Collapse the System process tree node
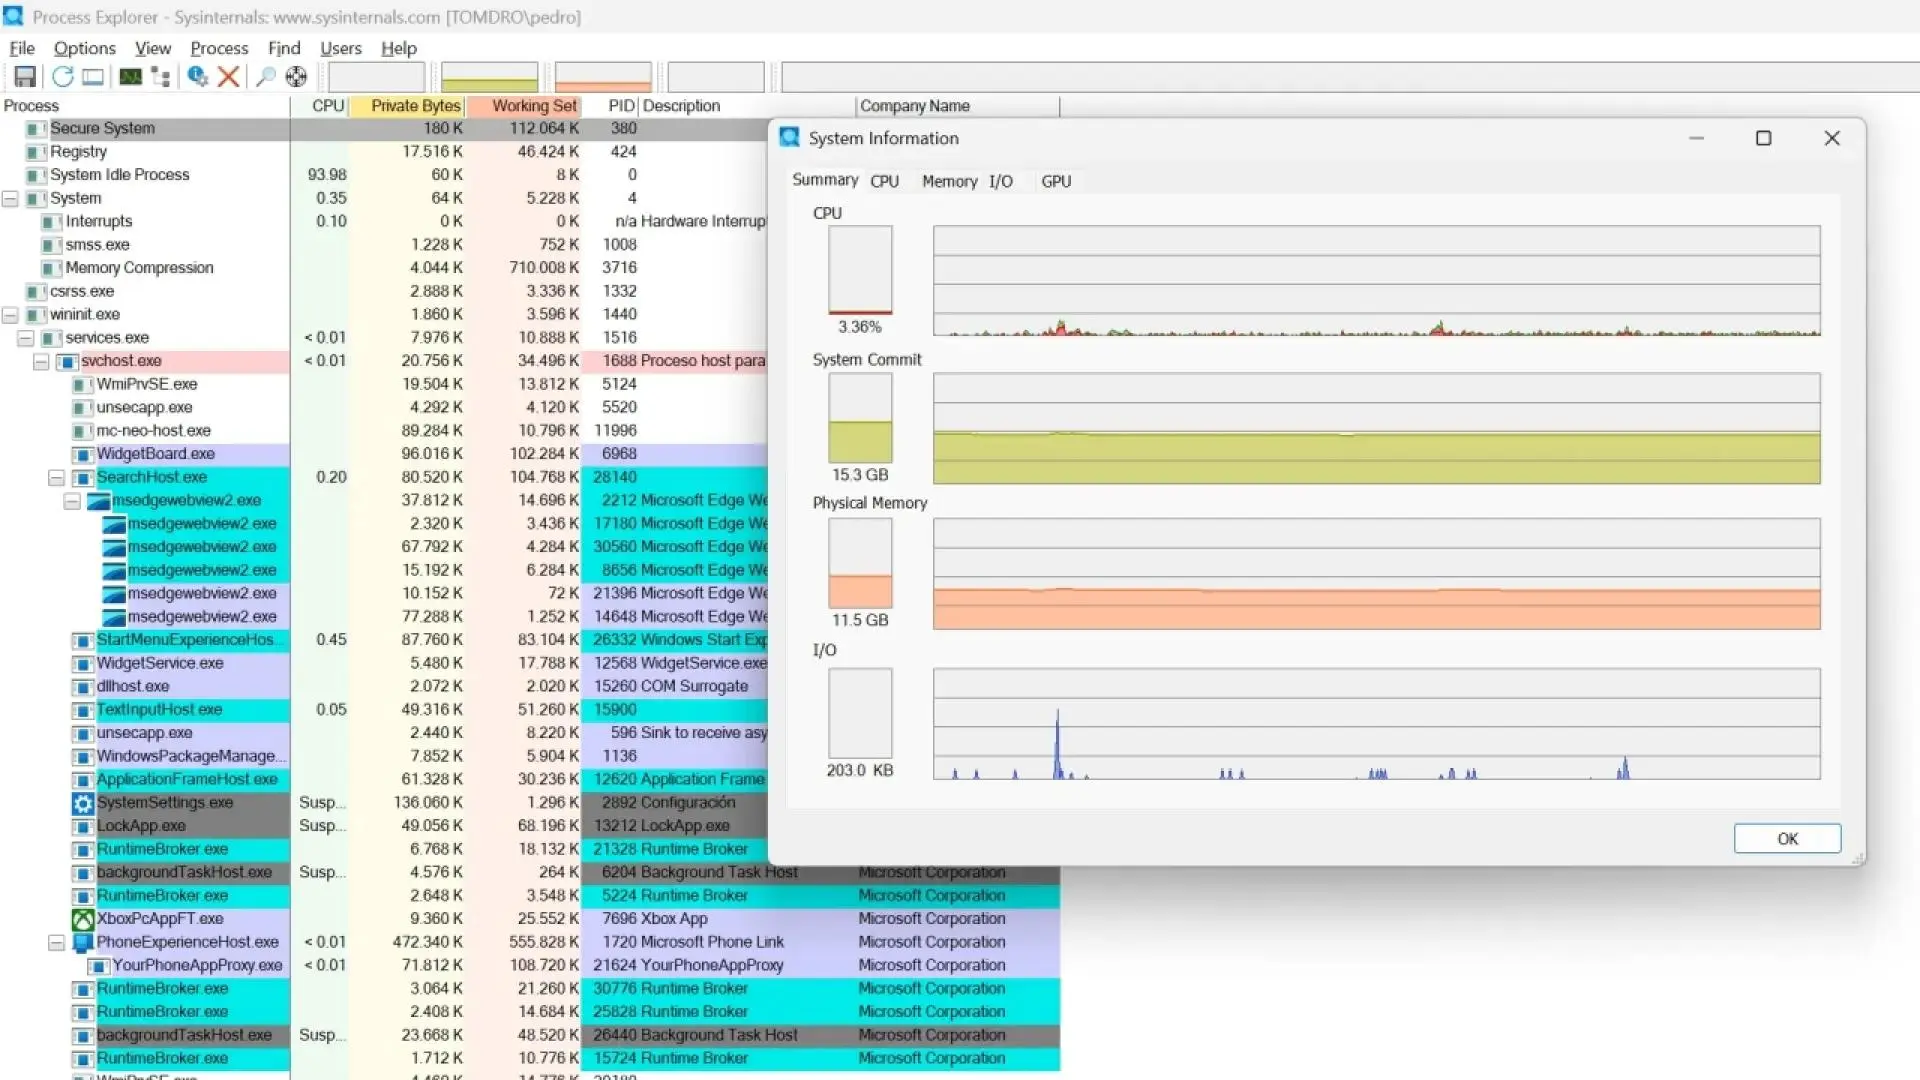 tap(10, 199)
